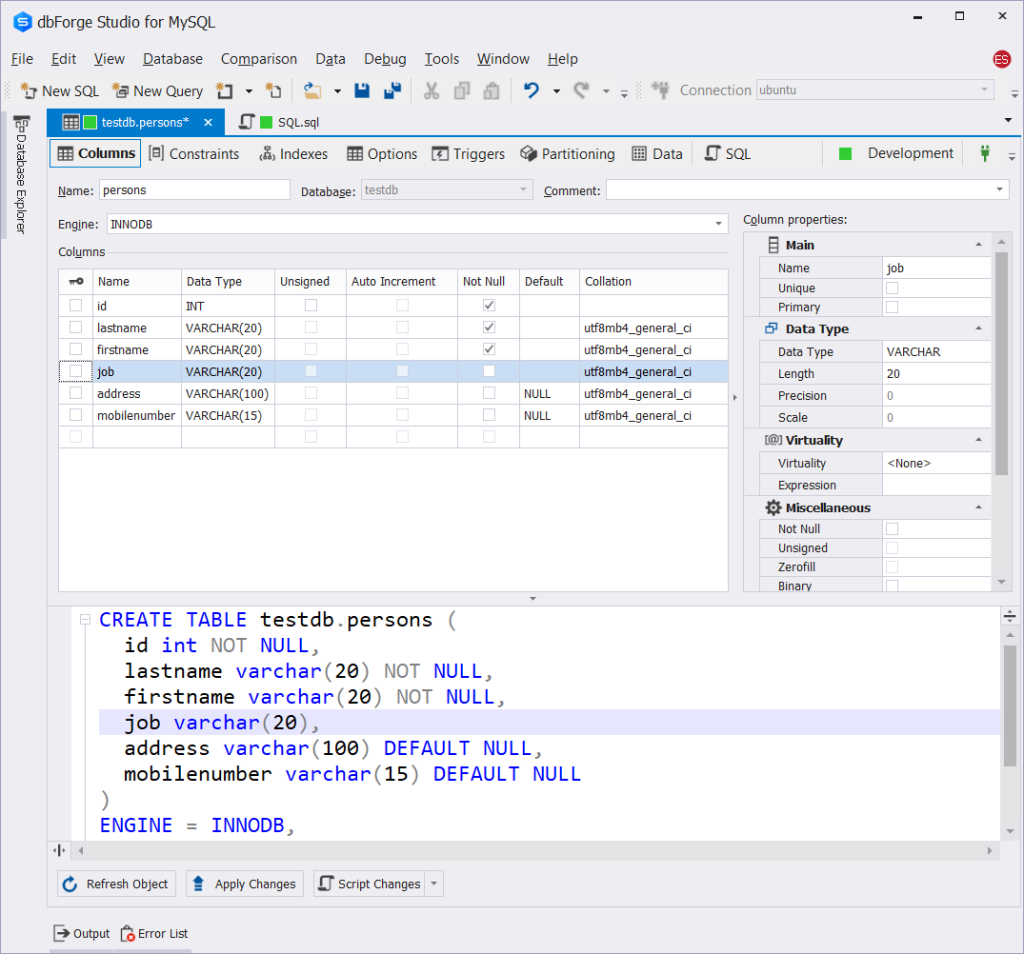Click the Paste clipboard icon
This screenshot has height=954, width=1024.
(491, 91)
